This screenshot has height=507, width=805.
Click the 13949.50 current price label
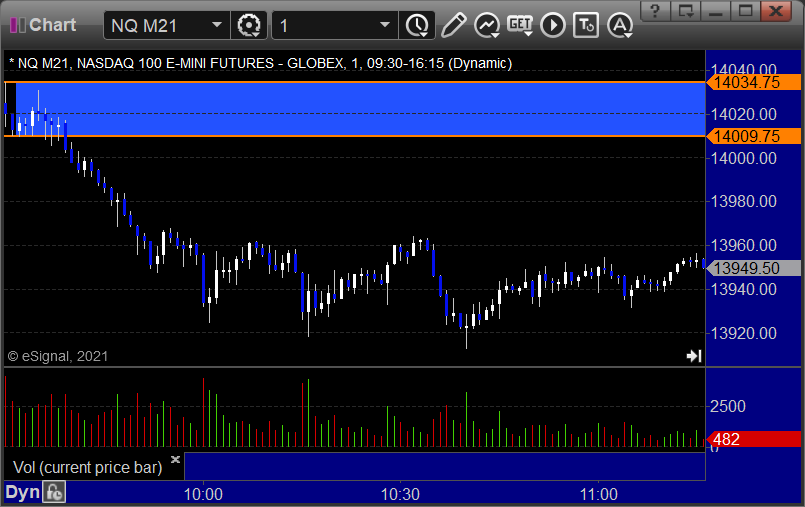[754, 268]
